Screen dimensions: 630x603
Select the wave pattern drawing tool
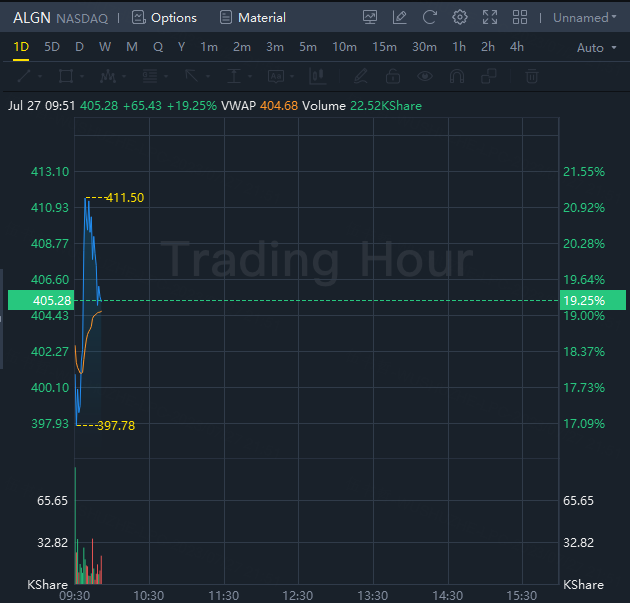(x=108, y=76)
